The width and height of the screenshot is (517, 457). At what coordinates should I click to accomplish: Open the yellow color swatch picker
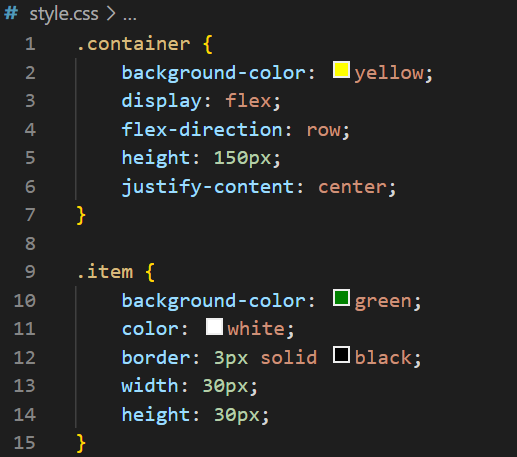coord(341,70)
